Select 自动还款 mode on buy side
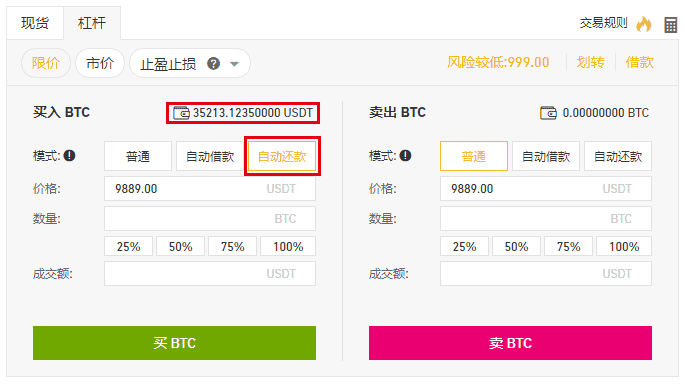The width and height of the screenshot is (685, 386). [282, 156]
